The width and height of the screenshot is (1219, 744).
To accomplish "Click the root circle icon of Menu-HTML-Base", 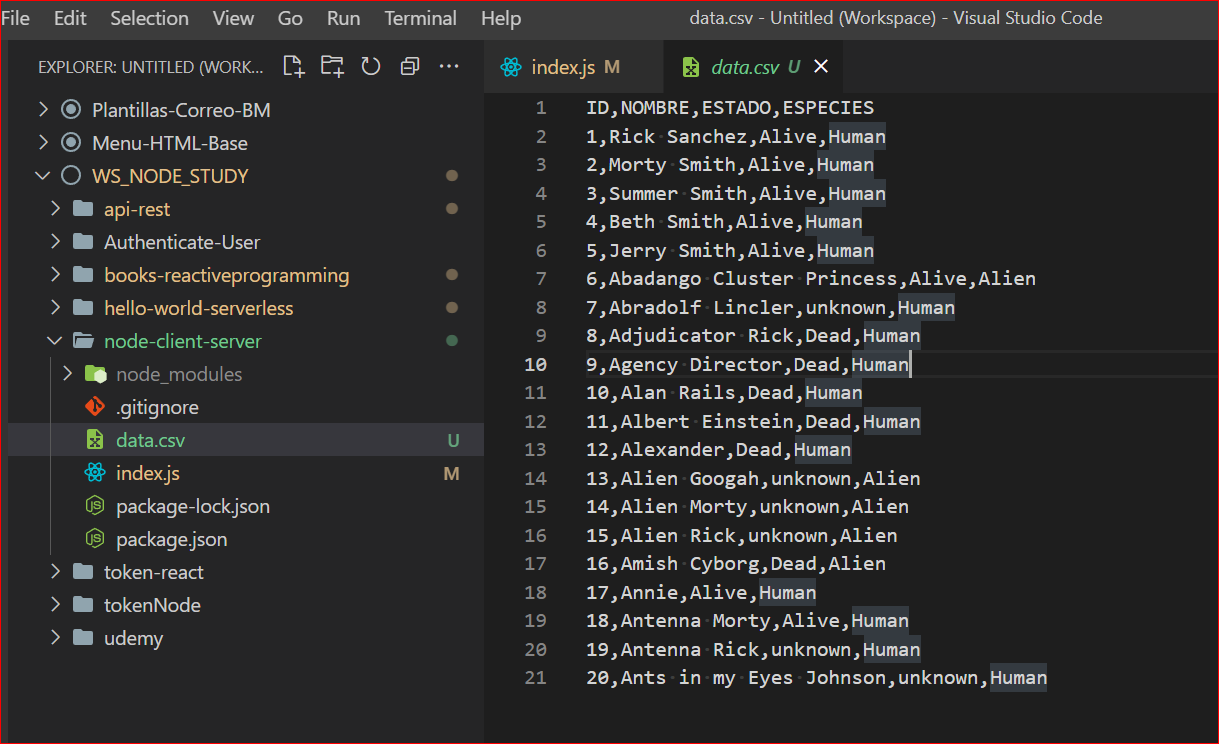I will [70, 143].
